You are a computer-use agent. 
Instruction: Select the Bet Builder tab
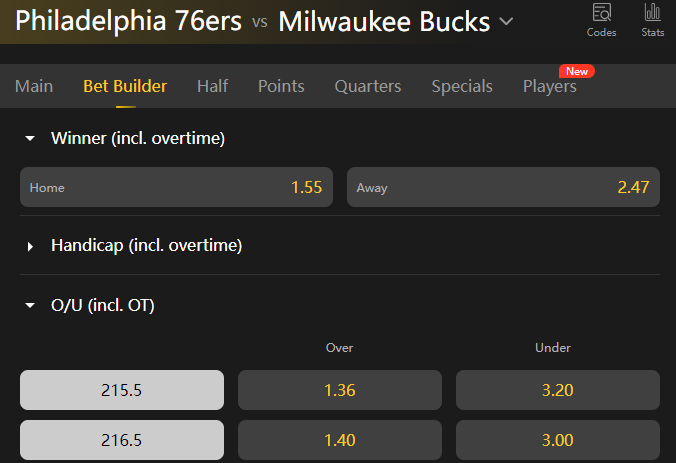point(125,86)
